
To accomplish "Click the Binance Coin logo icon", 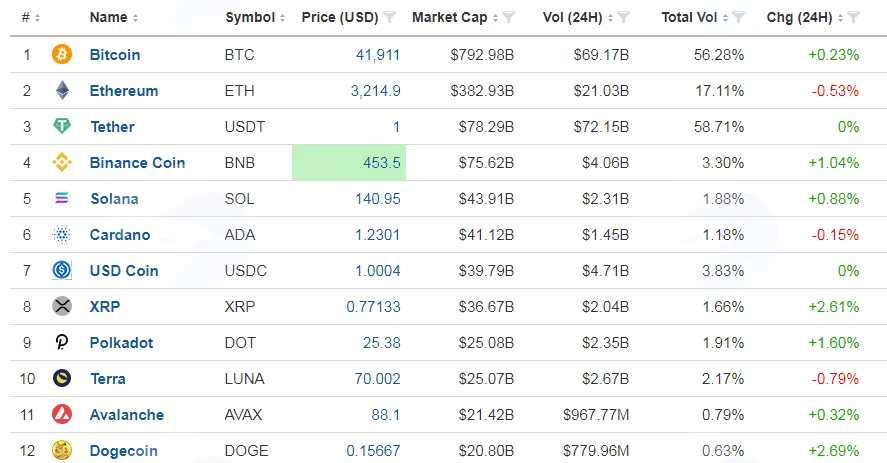I will click(x=62, y=162).
